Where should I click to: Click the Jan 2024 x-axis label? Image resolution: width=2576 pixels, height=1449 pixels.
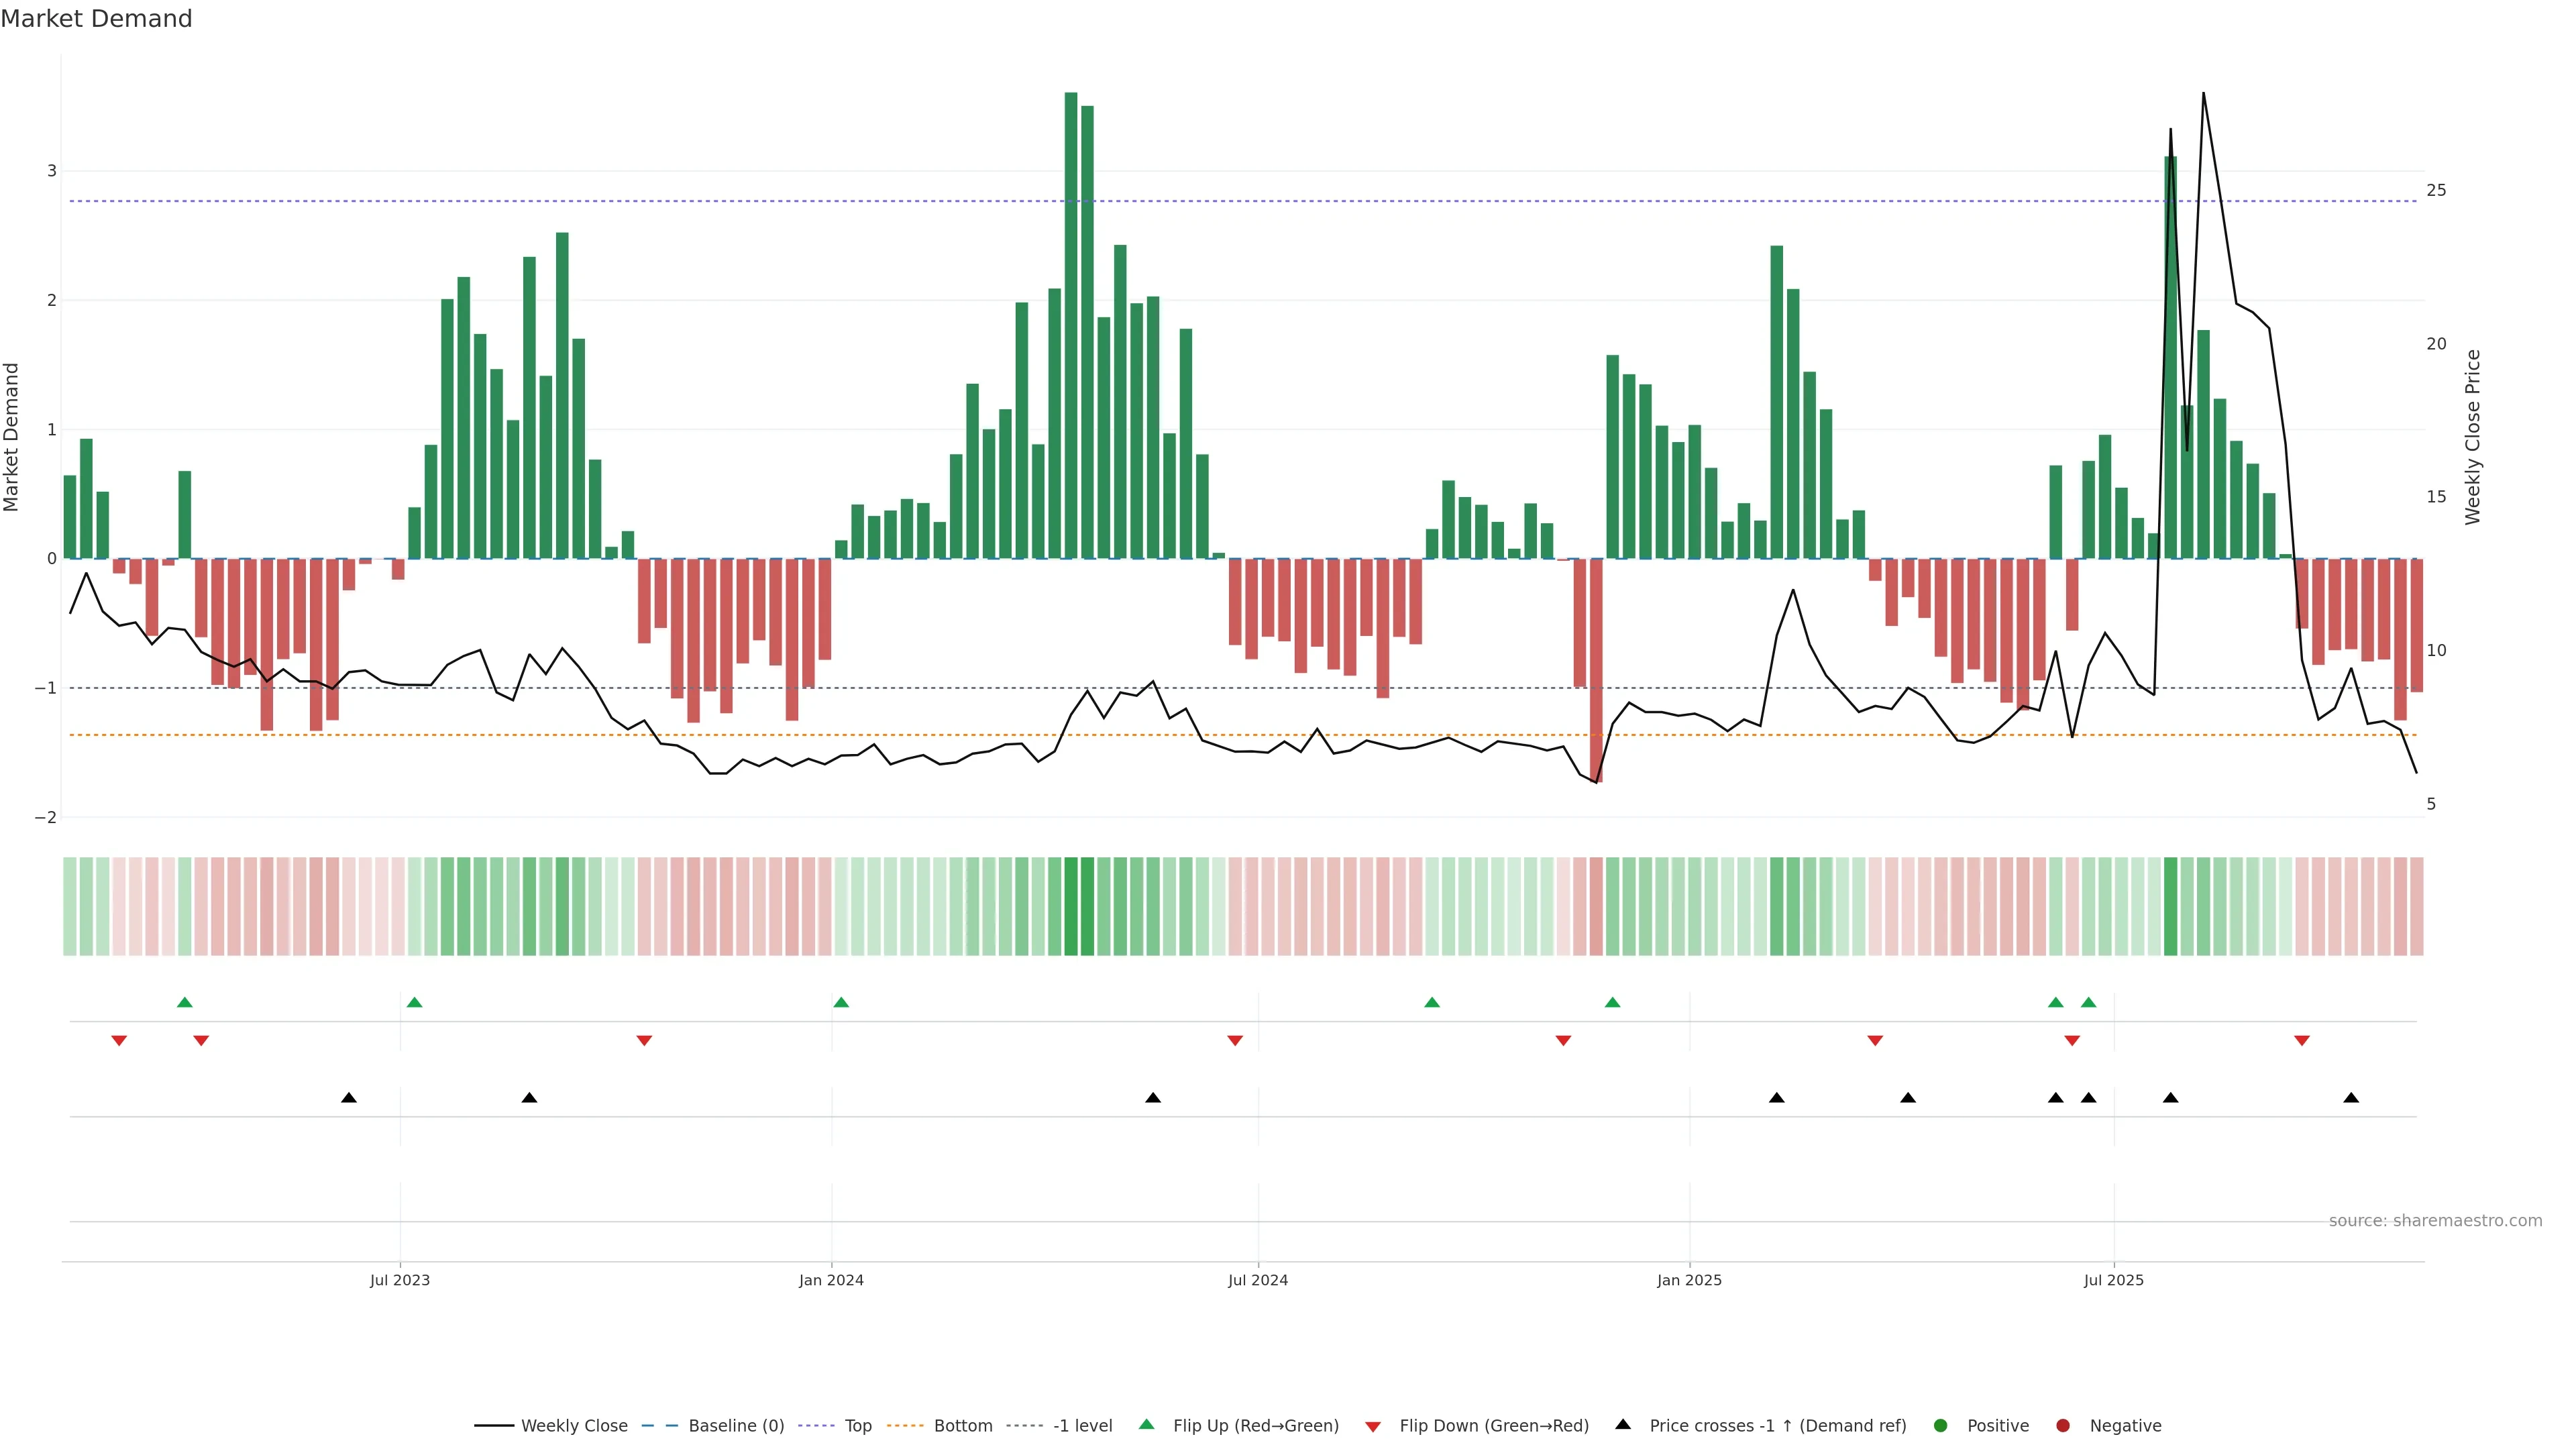coord(831,1280)
